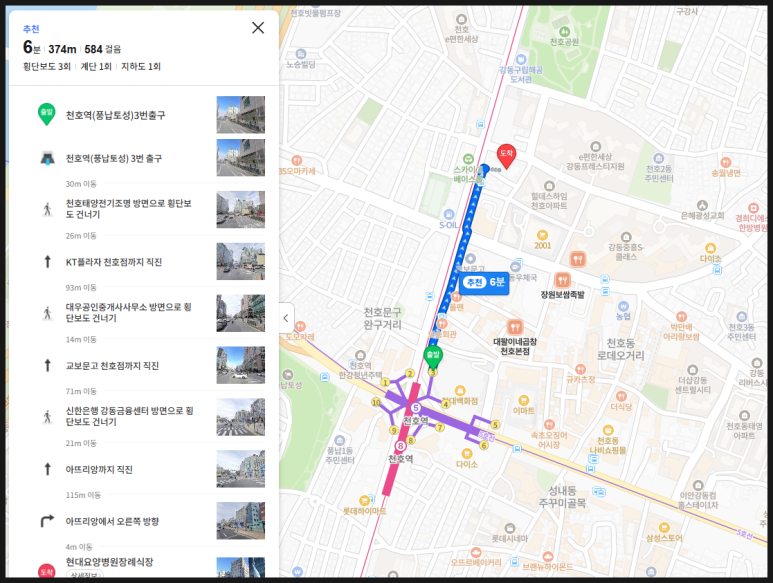Click straight arrow icon beside 아뜨리앙까지 직진
The height and width of the screenshot is (583, 773).
pos(47,469)
